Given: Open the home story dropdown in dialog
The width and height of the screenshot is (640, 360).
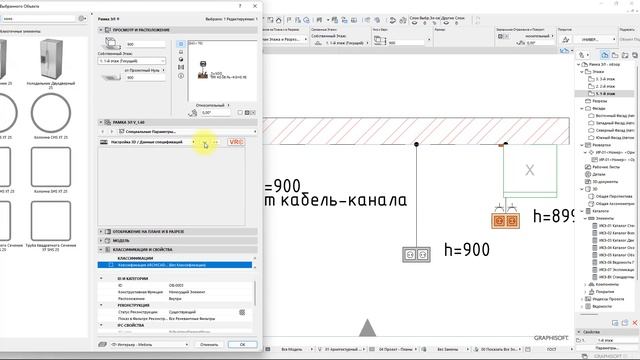Looking at the screenshot, I should tap(131, 61).
